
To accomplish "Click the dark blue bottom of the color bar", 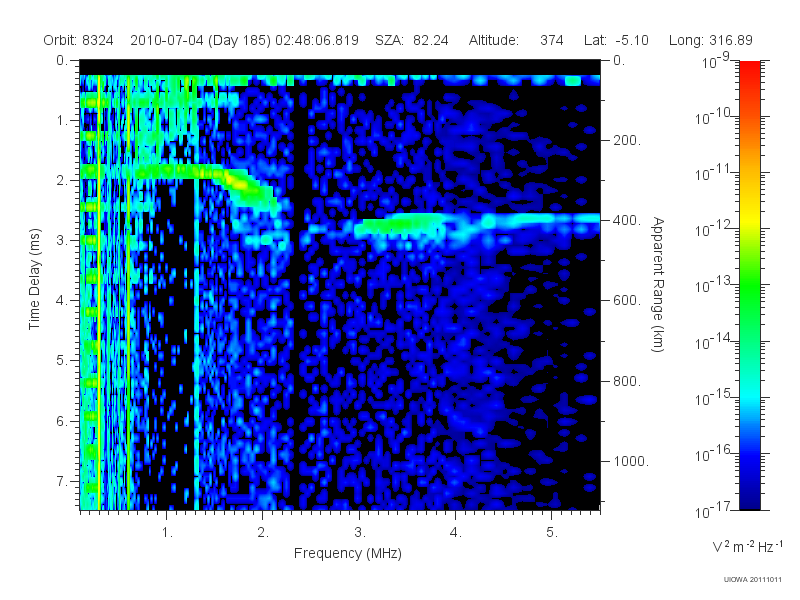I will pyautogui.click(x=750, y=500).
